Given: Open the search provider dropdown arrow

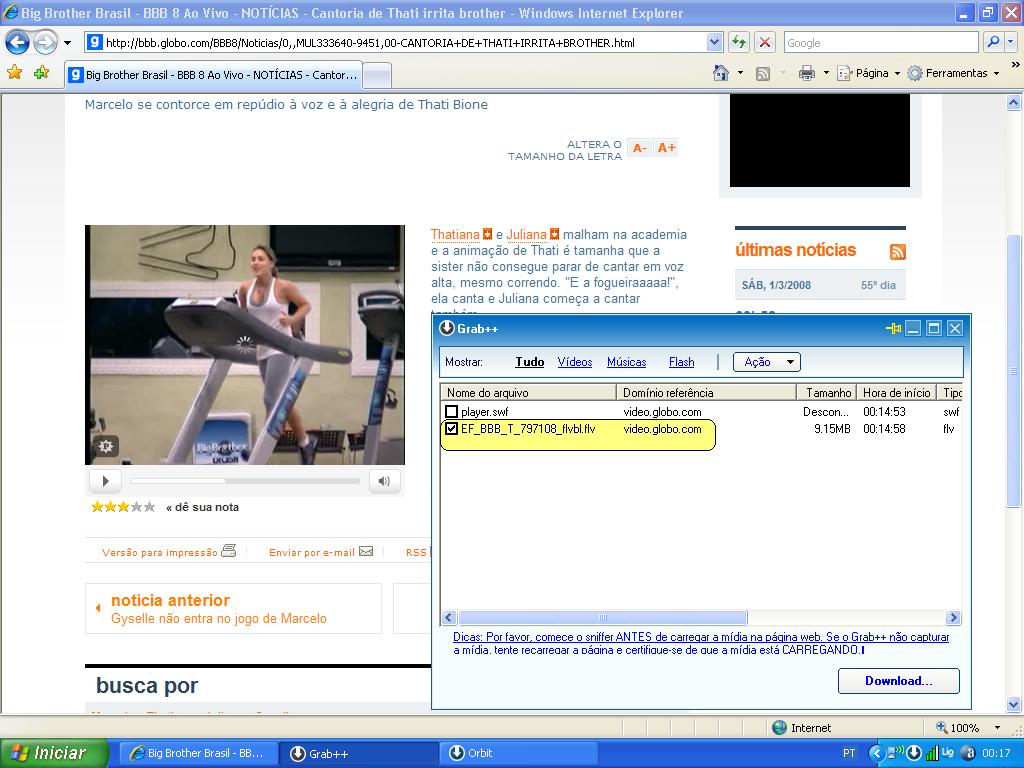Looking at the screenshot, I should point(1011,42).
